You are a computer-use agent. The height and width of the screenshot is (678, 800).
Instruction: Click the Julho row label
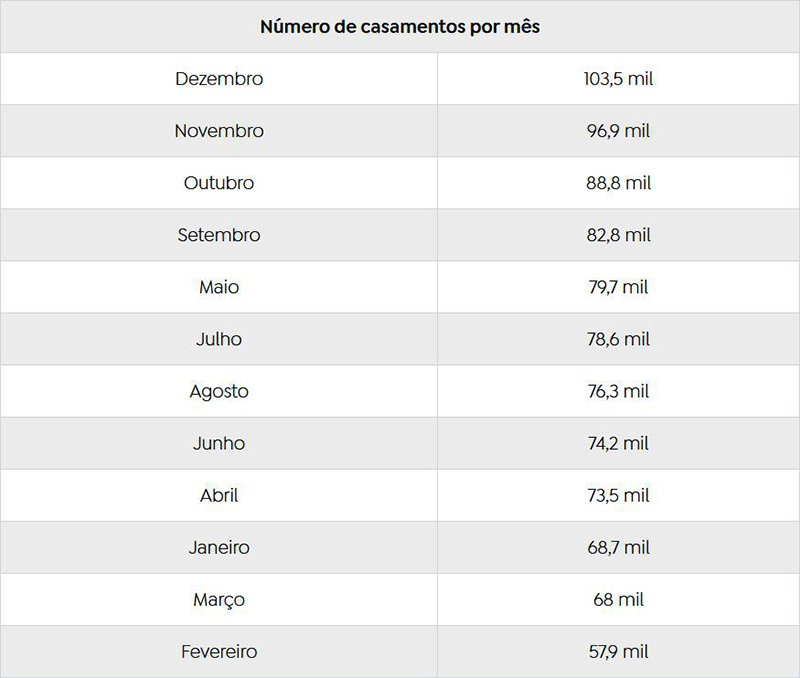point(219,339)
